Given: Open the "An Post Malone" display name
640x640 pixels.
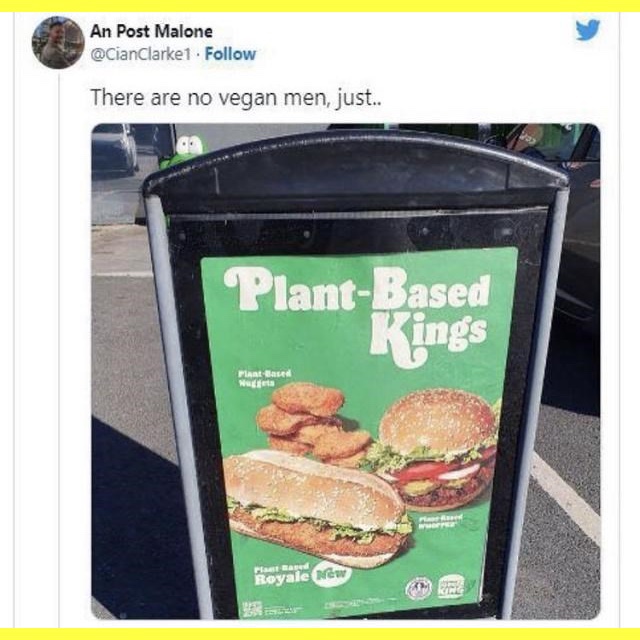Looking at the screenshot, I should [x=151, y=32].
